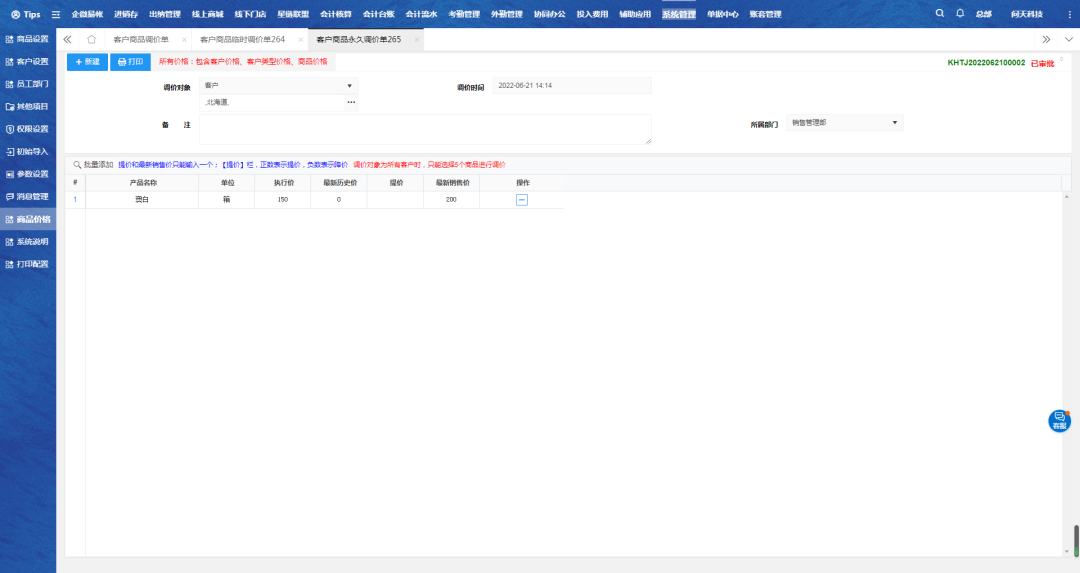
Task: Expand the tab list chevron at far right
Action: click(1067, 39)
